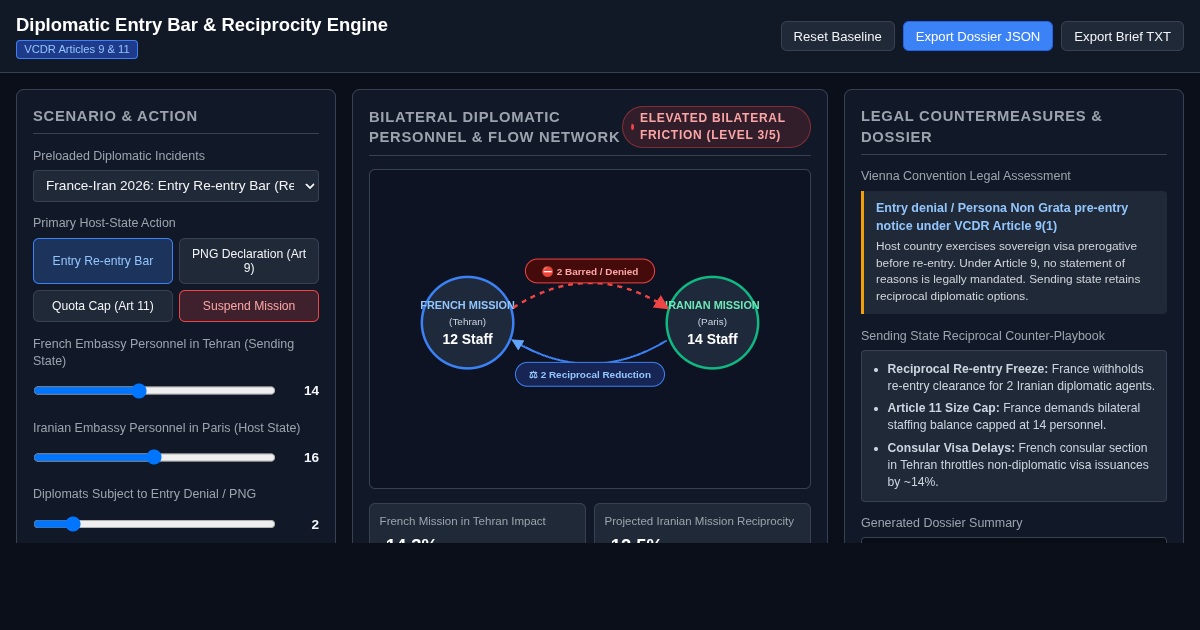The image size is (1200, 630).
Task: Click the Elevated Bilateral Friction level badge
Action: (716, 127)
